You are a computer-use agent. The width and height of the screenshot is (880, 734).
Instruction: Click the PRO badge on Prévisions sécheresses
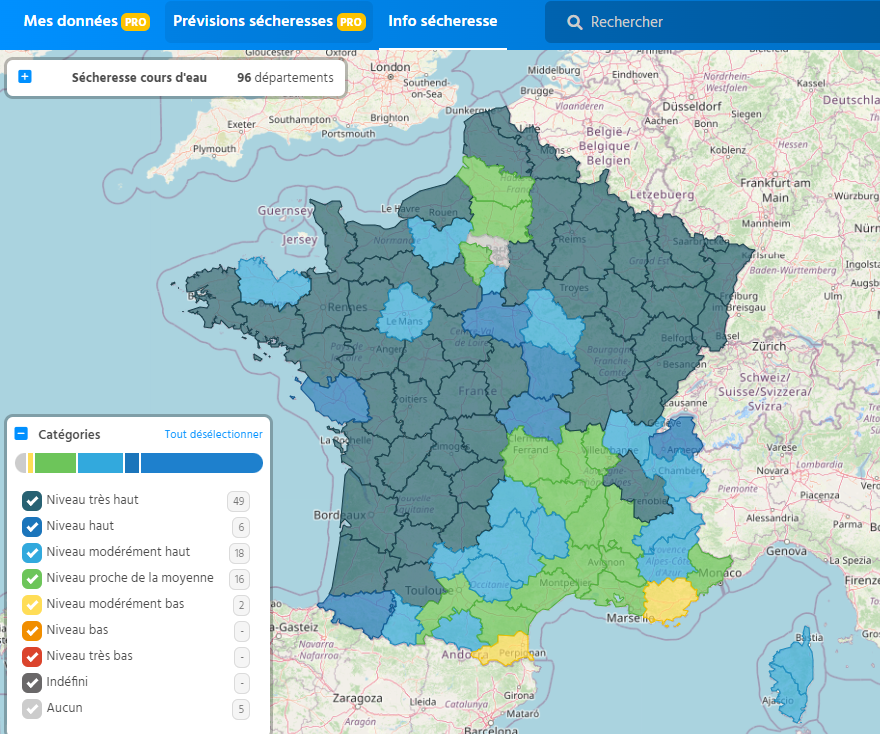[x=351, y=22]
